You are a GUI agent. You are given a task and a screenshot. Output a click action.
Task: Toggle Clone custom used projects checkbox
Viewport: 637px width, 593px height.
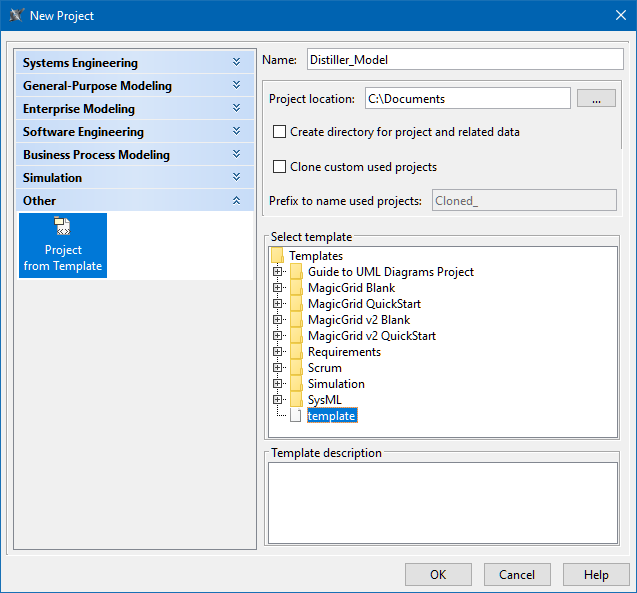[280, 167]
